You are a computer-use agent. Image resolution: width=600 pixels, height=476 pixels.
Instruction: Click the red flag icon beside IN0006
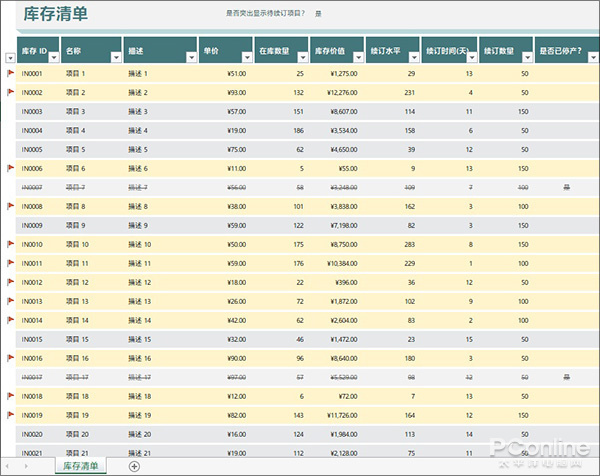(x=10, y=168)
